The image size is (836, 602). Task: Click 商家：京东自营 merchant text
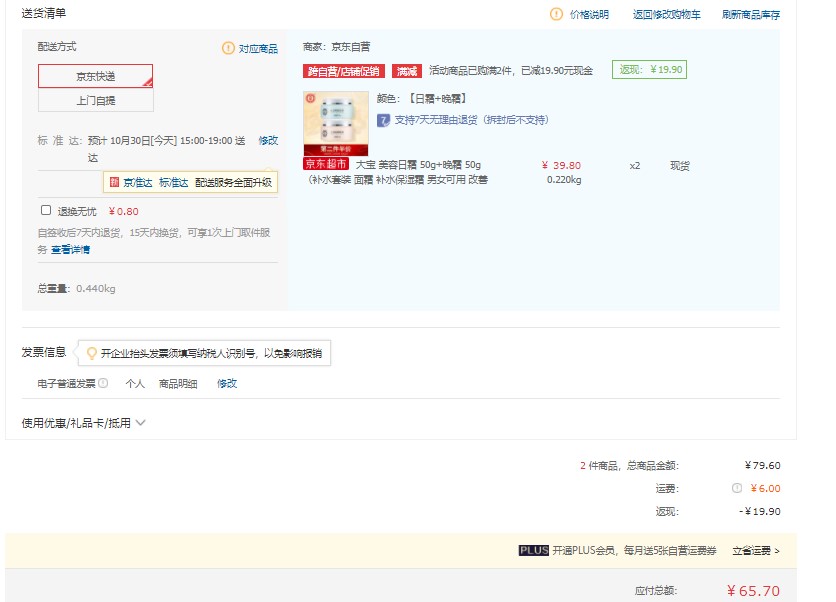(x=336, y=47)
